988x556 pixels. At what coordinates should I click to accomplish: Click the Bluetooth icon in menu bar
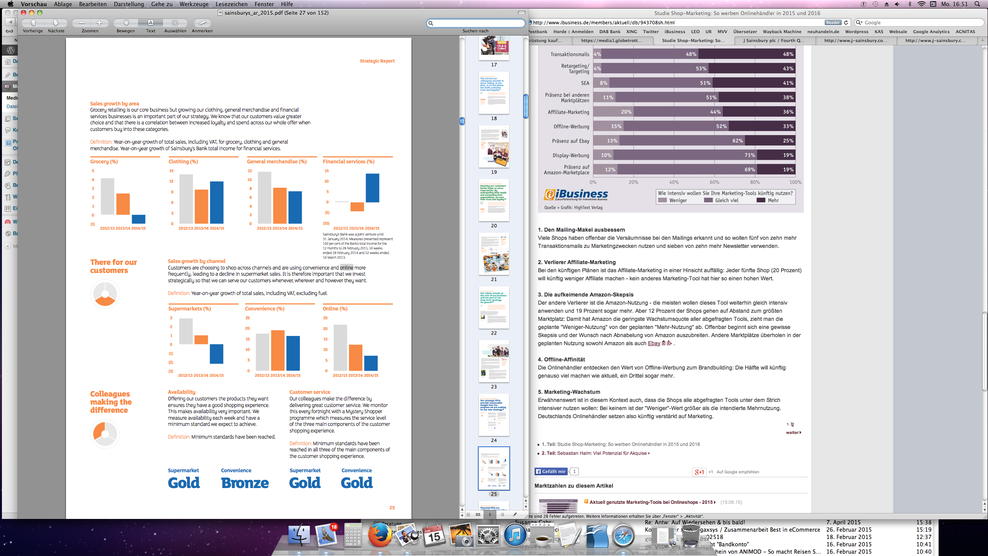click(910, 4)
